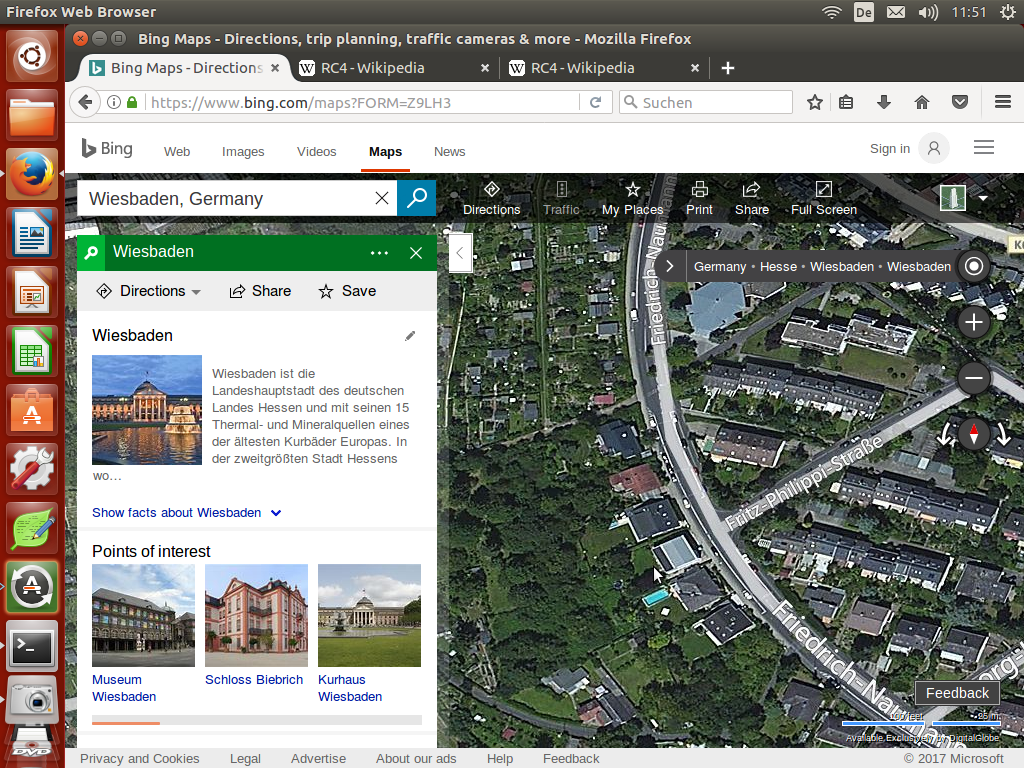
Task: Open the Pocket icon
Action: coord(959,103)
